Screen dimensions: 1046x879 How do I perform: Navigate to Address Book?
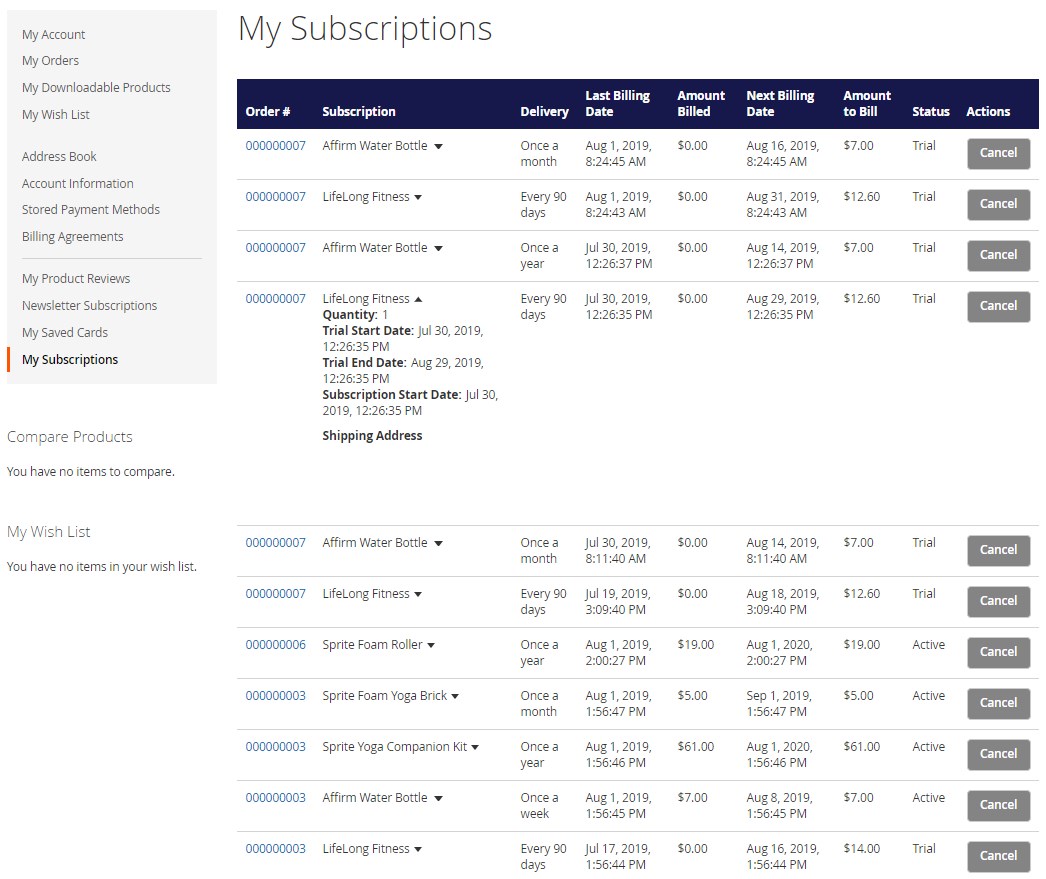coord(59,157)
